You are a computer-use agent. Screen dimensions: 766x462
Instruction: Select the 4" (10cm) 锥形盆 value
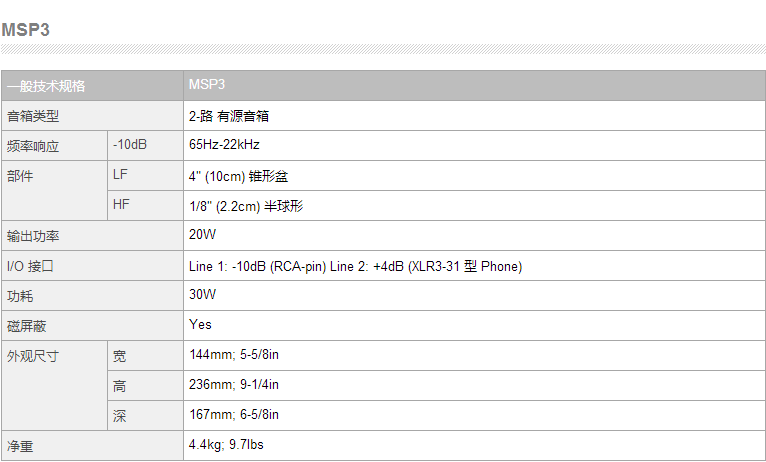[238, 176]
